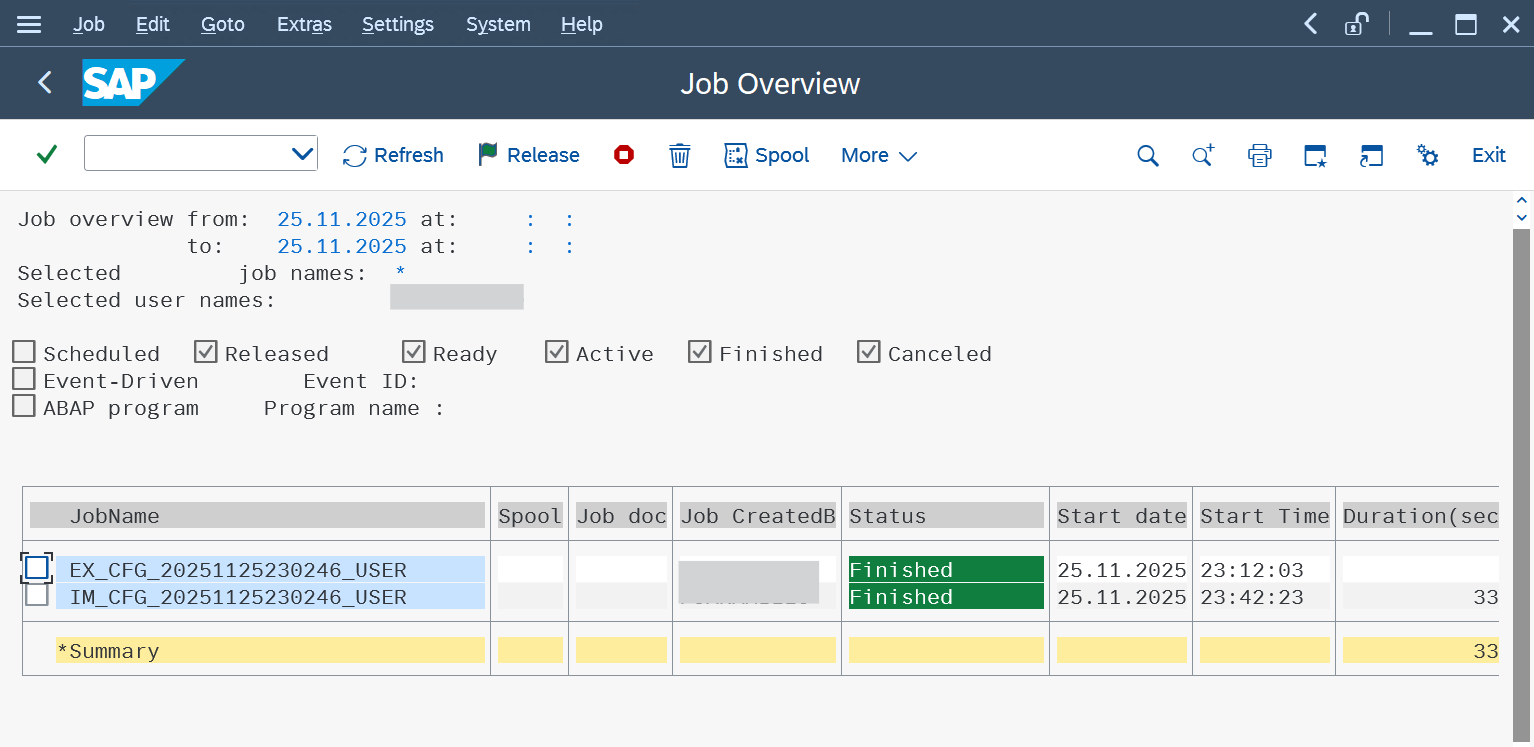1534x747 pixels.
Task: Click the Find Next magnifier-plus icon
Action: click(1203, 155)
